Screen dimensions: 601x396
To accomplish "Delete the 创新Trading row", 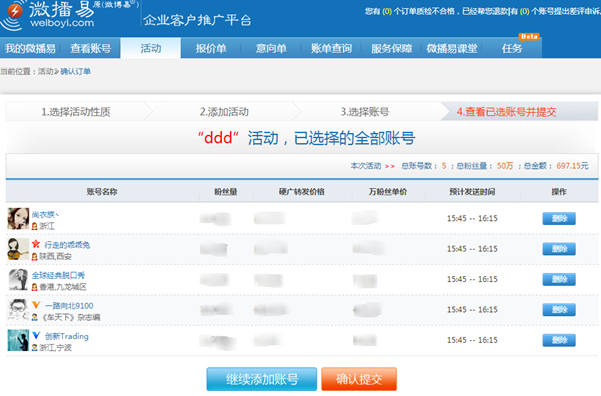I will [x=559, y=340].
